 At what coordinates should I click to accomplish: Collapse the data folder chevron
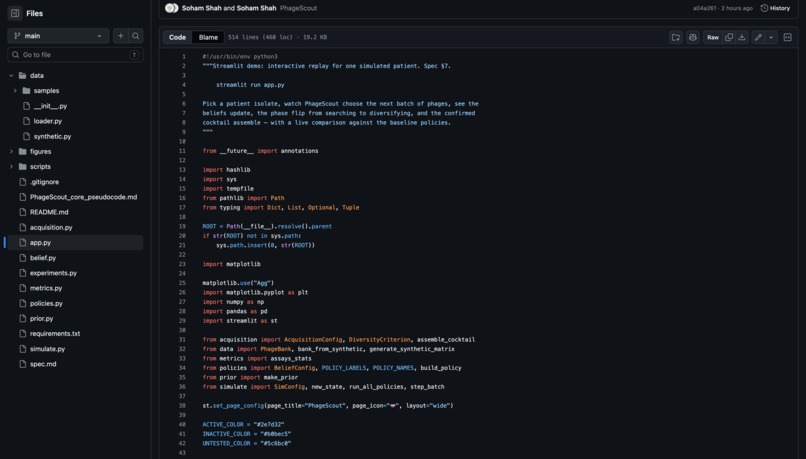[x=11, y=76]
